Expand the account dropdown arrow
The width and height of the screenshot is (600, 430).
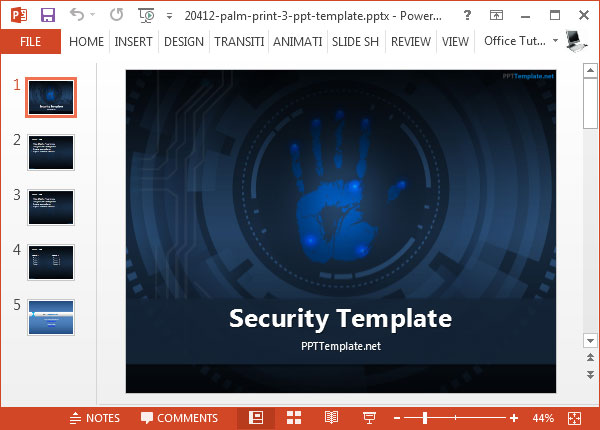[555, 40]
